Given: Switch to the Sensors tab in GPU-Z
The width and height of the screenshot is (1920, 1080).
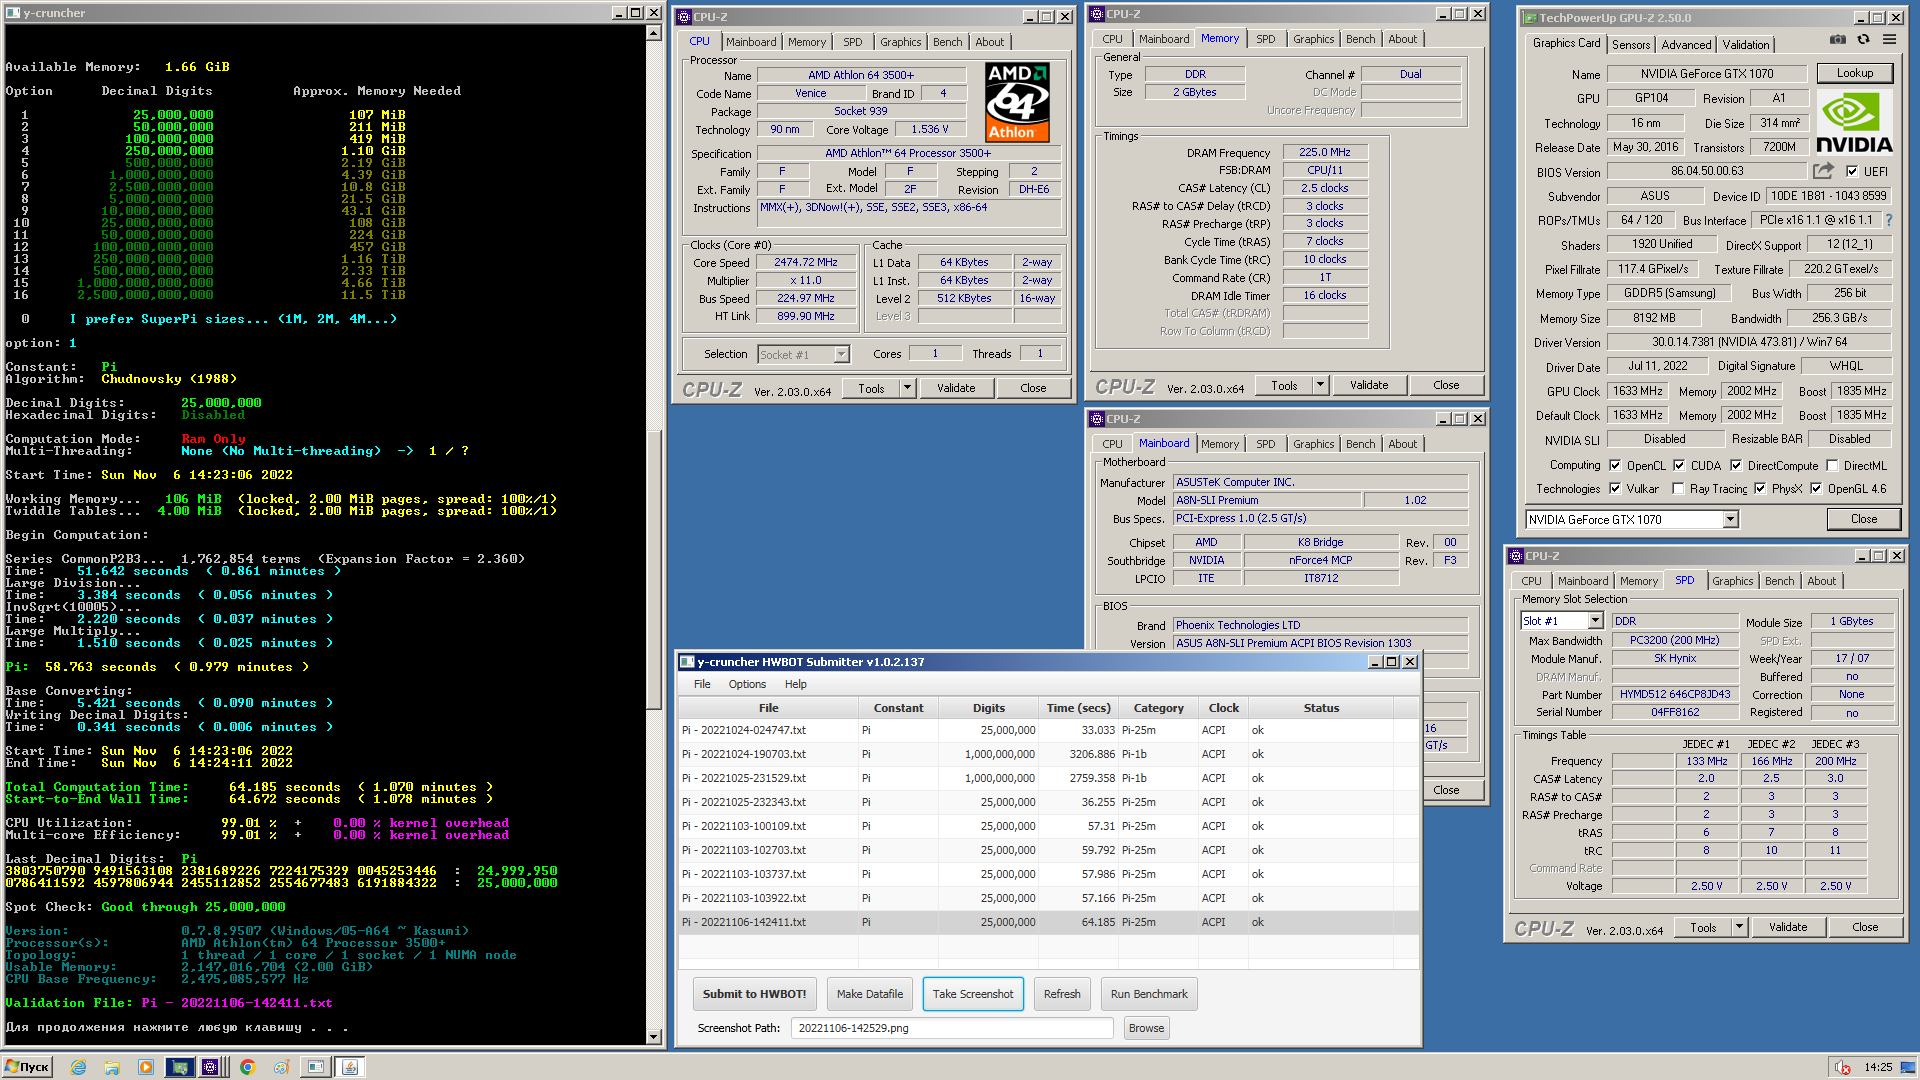Looking at the screenshot, I should click(1630, 45).
